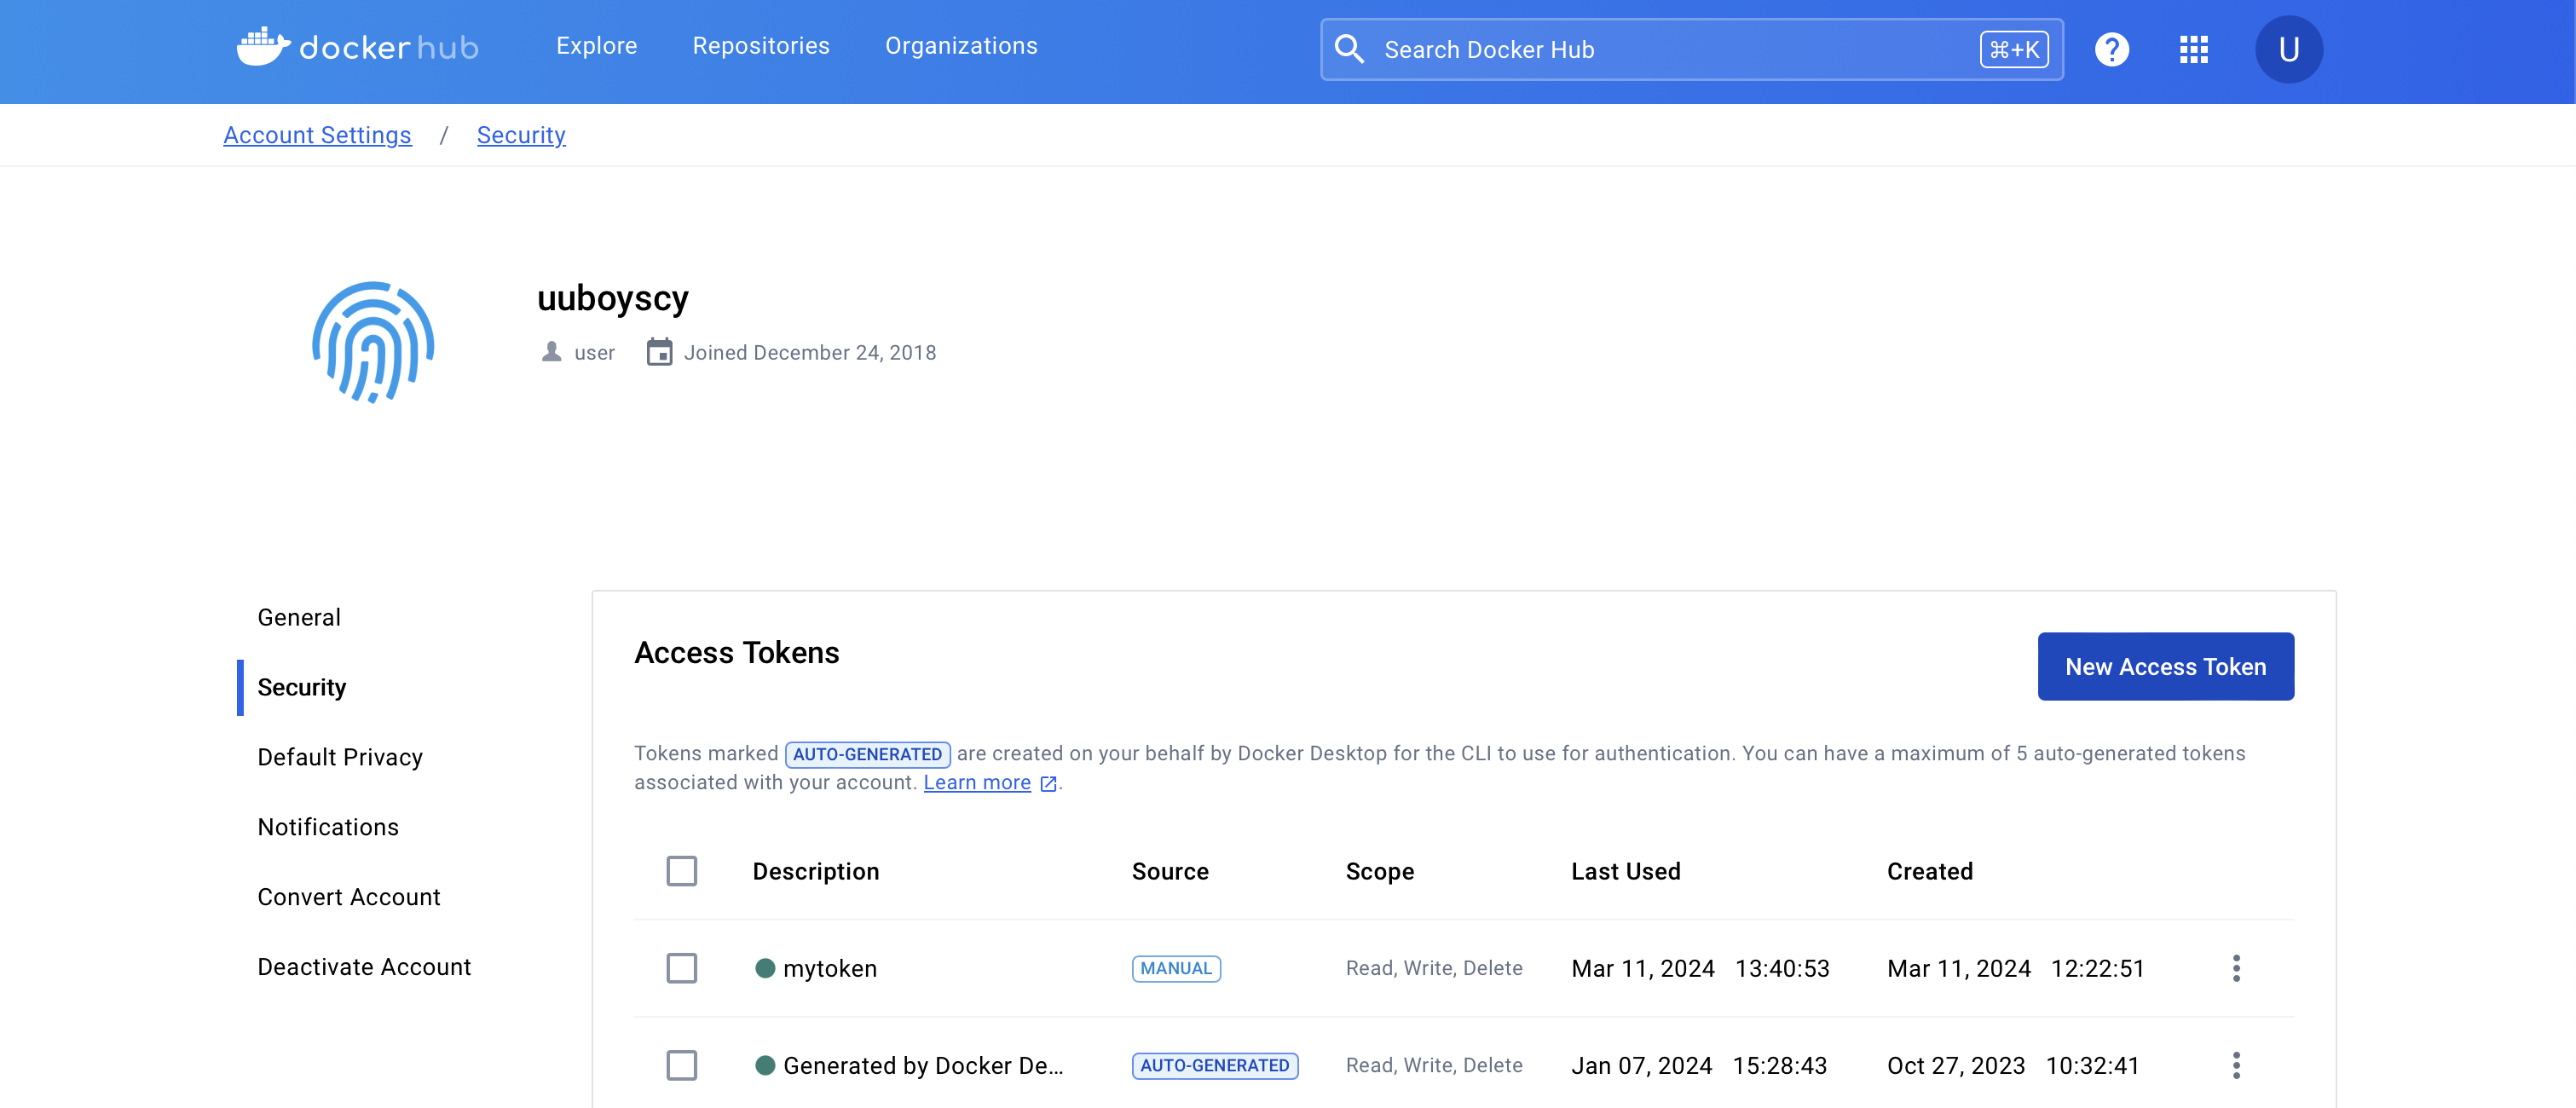Viewport: 2576px width, 1108px height.
Task: Click Generated by Docker De... description
Action: 922,1066
